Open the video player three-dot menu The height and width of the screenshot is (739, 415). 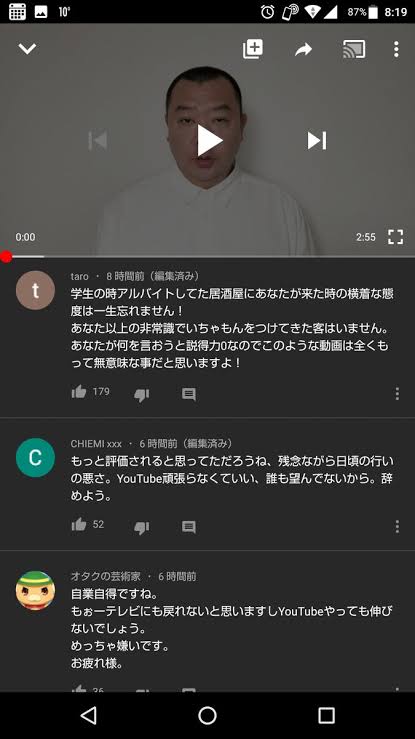click(397, 49)
